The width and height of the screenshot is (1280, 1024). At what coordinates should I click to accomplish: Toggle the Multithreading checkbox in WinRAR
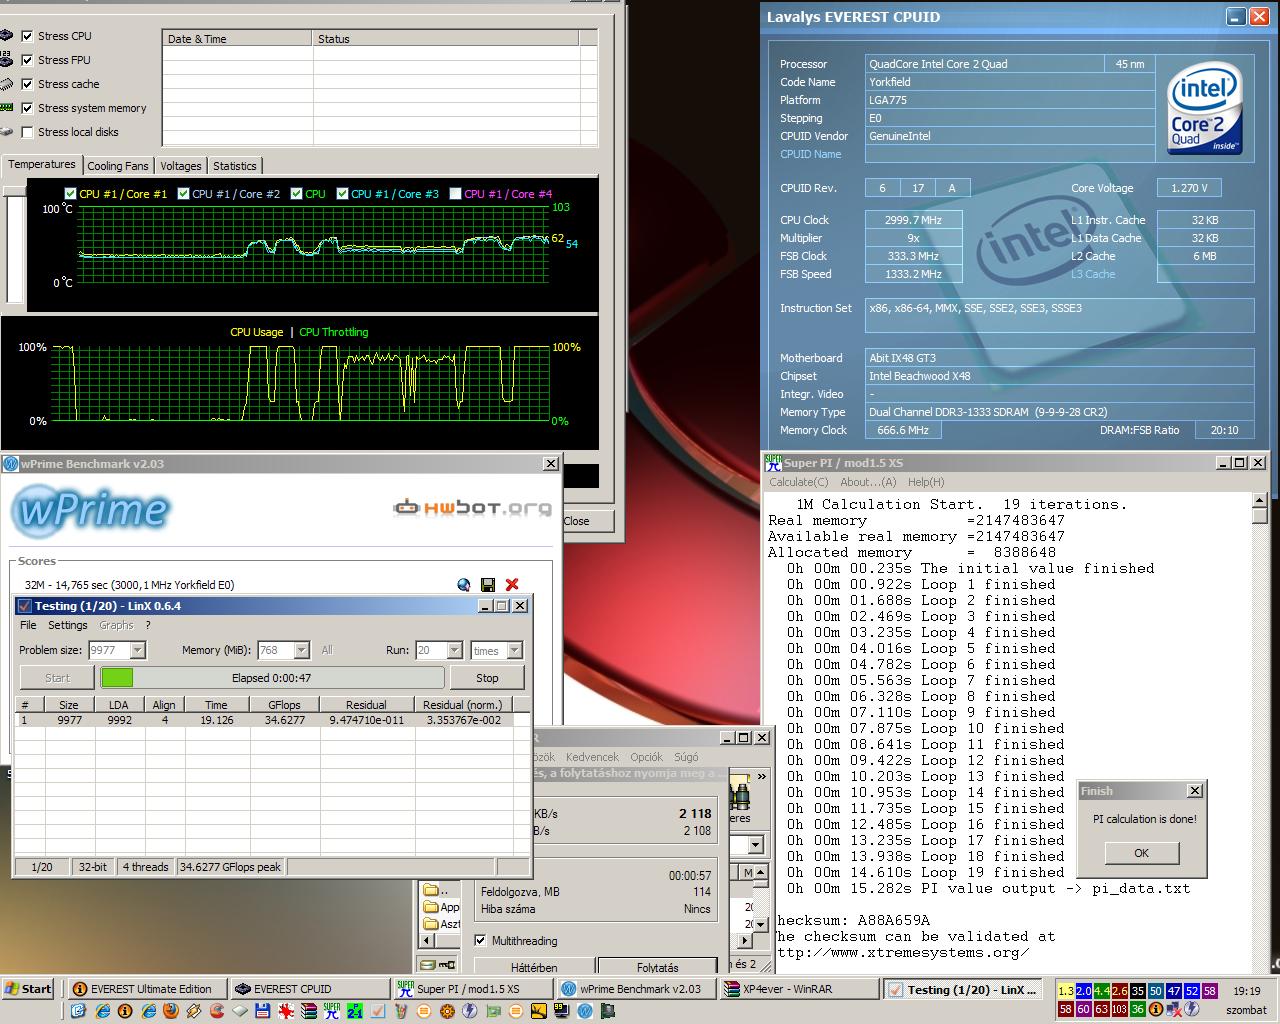coord(480,941)
